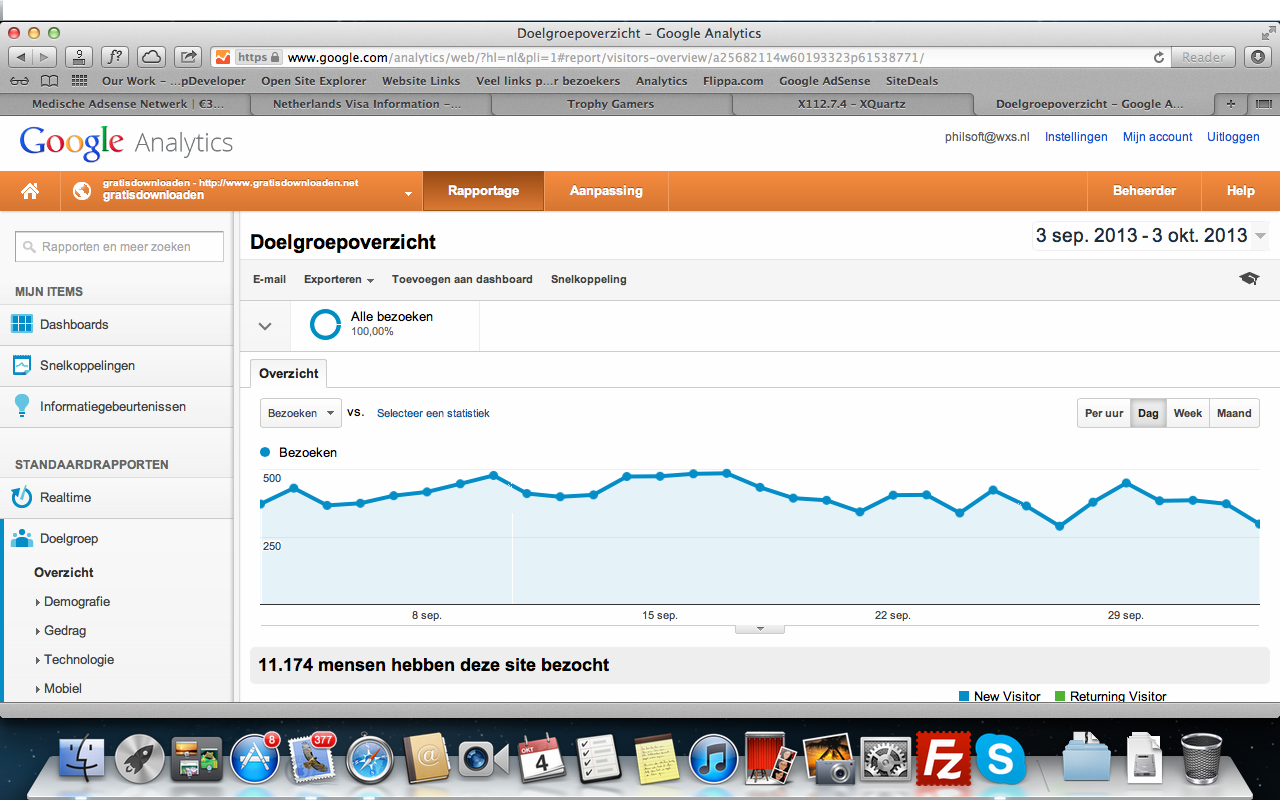
Task: Click the Safari address bar
Action: (690, 57)
